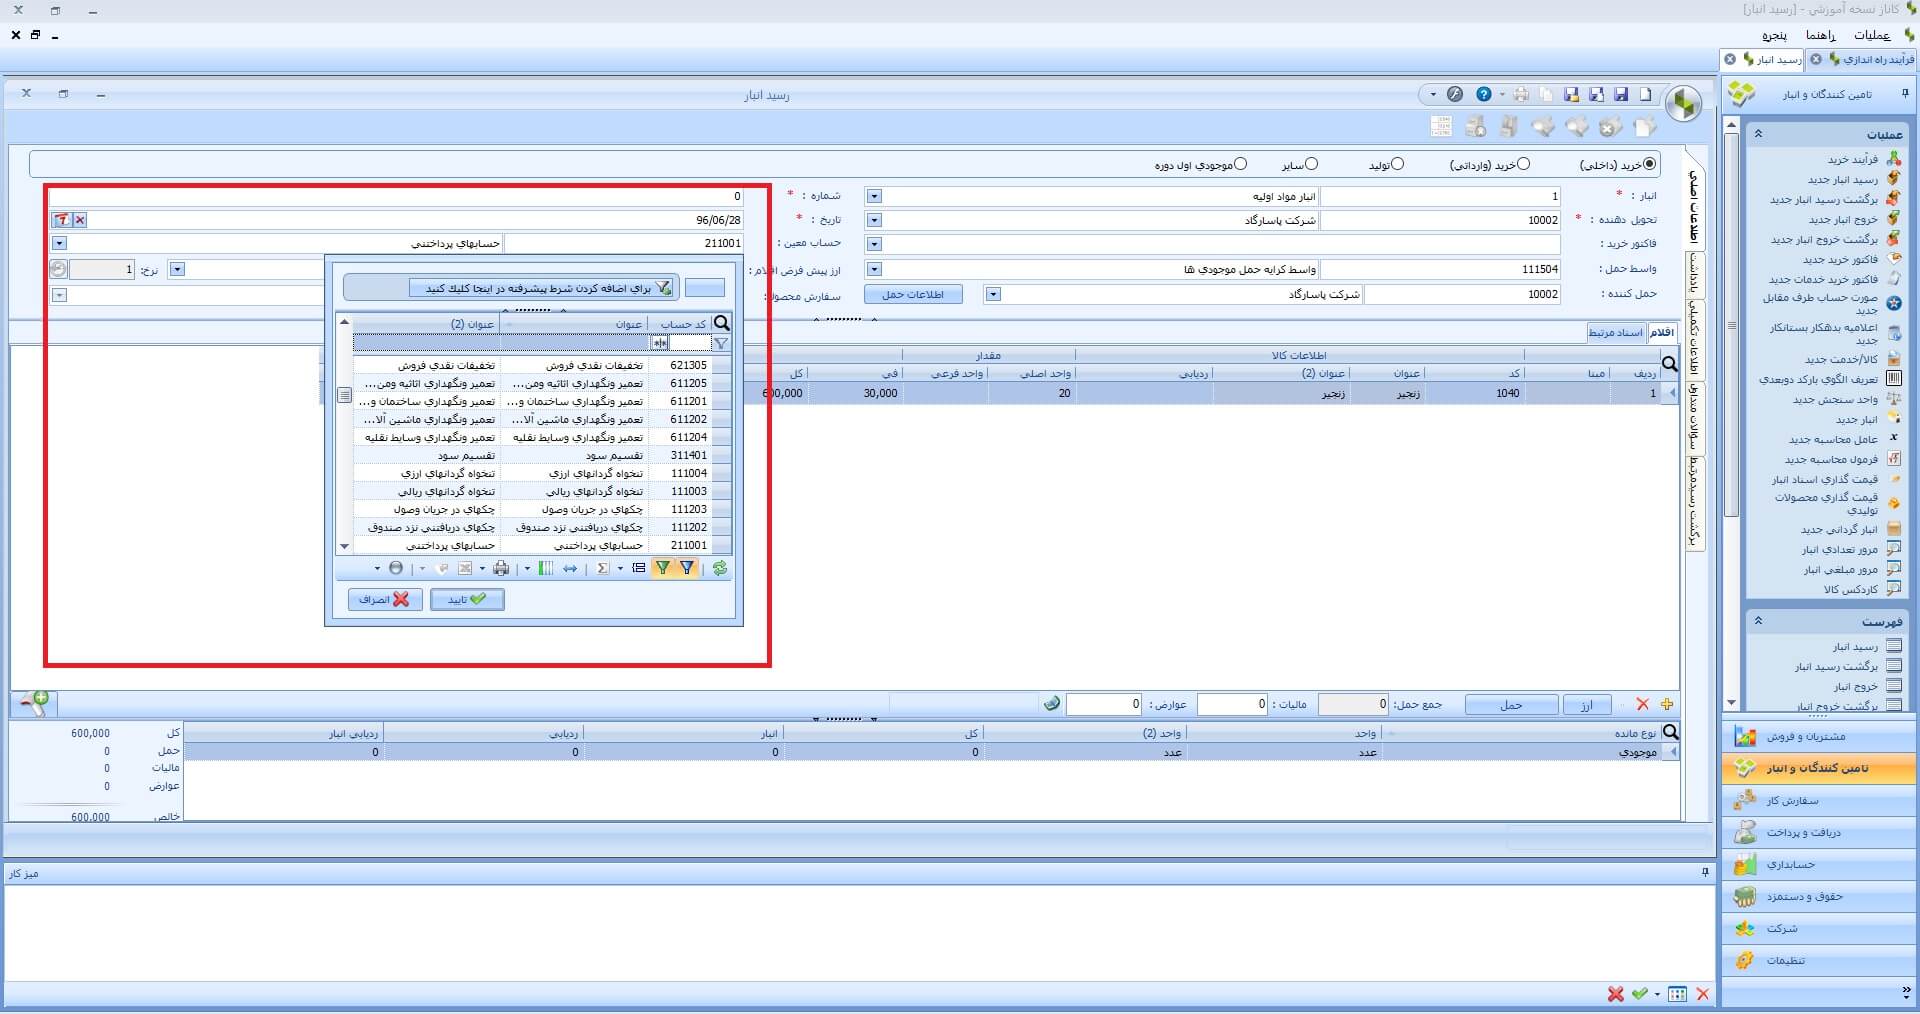Click the اطلاعات حمل button

913,294
